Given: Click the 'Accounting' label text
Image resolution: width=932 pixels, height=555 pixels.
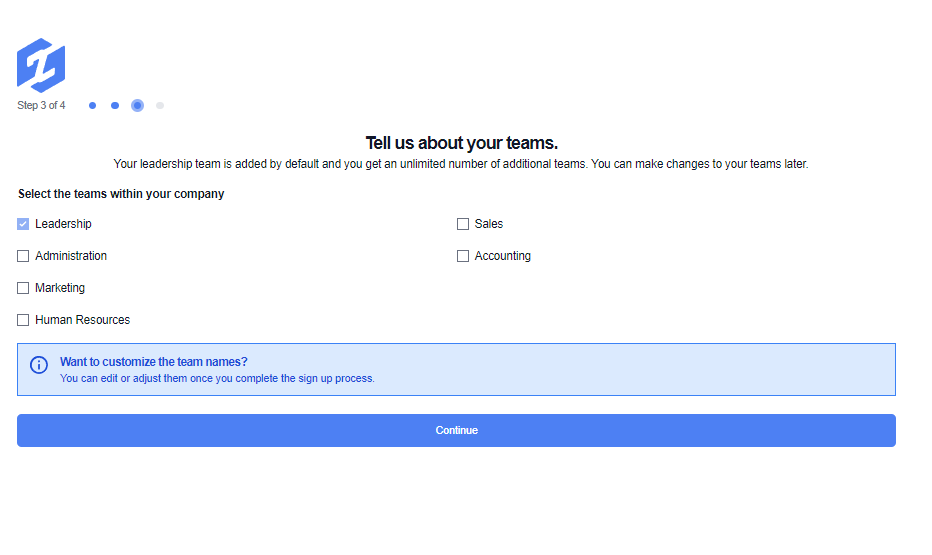Looking at the screenshot, I should point(502,256).
